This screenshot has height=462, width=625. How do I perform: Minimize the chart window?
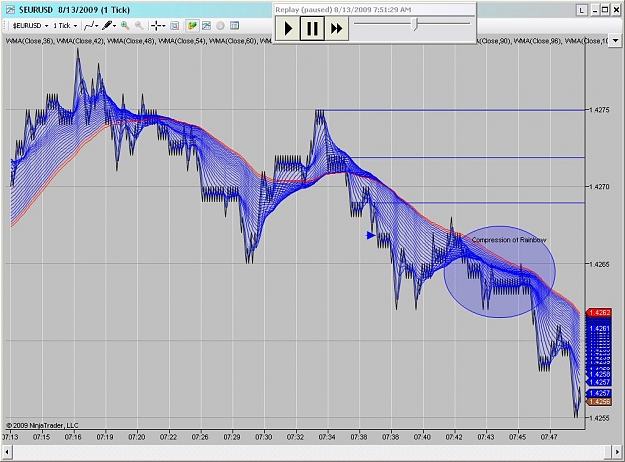point(595,10)
